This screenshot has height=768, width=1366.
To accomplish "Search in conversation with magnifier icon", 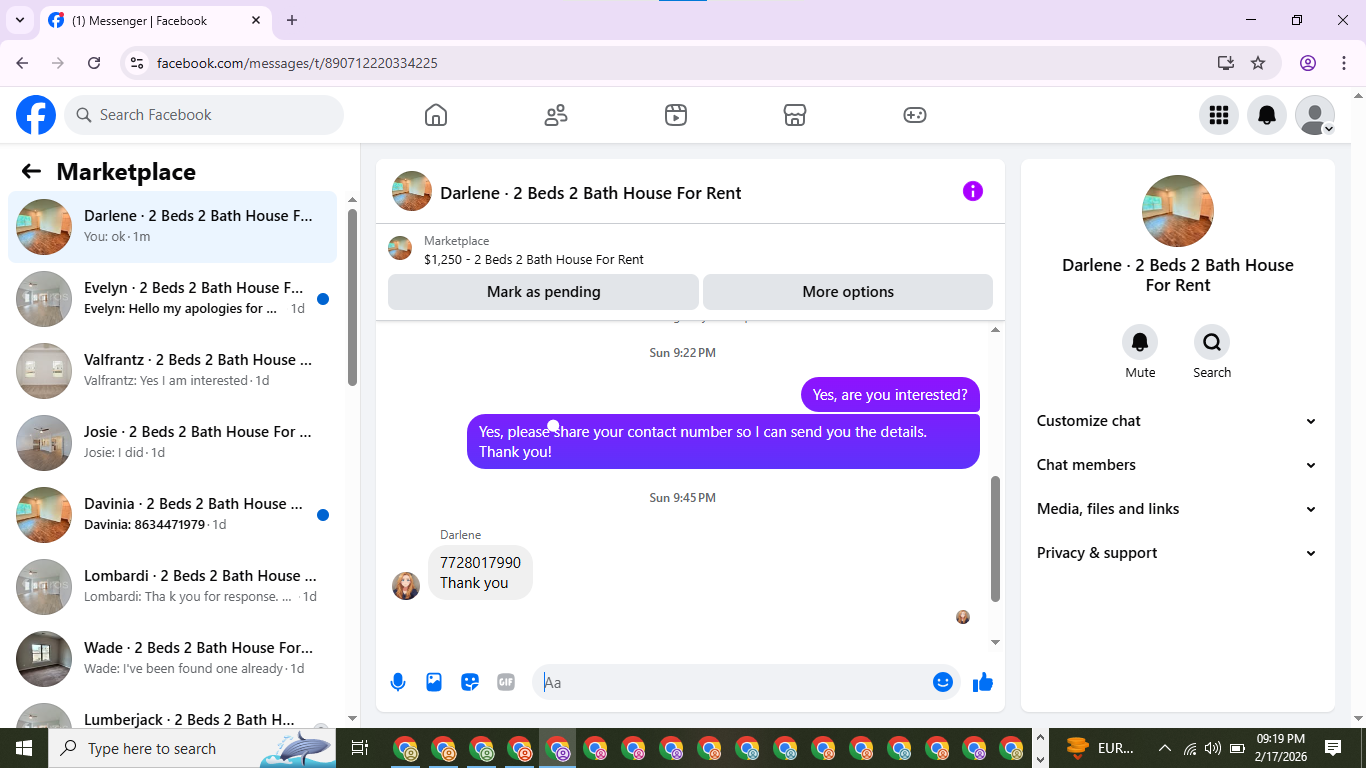I will point(1212,342).
